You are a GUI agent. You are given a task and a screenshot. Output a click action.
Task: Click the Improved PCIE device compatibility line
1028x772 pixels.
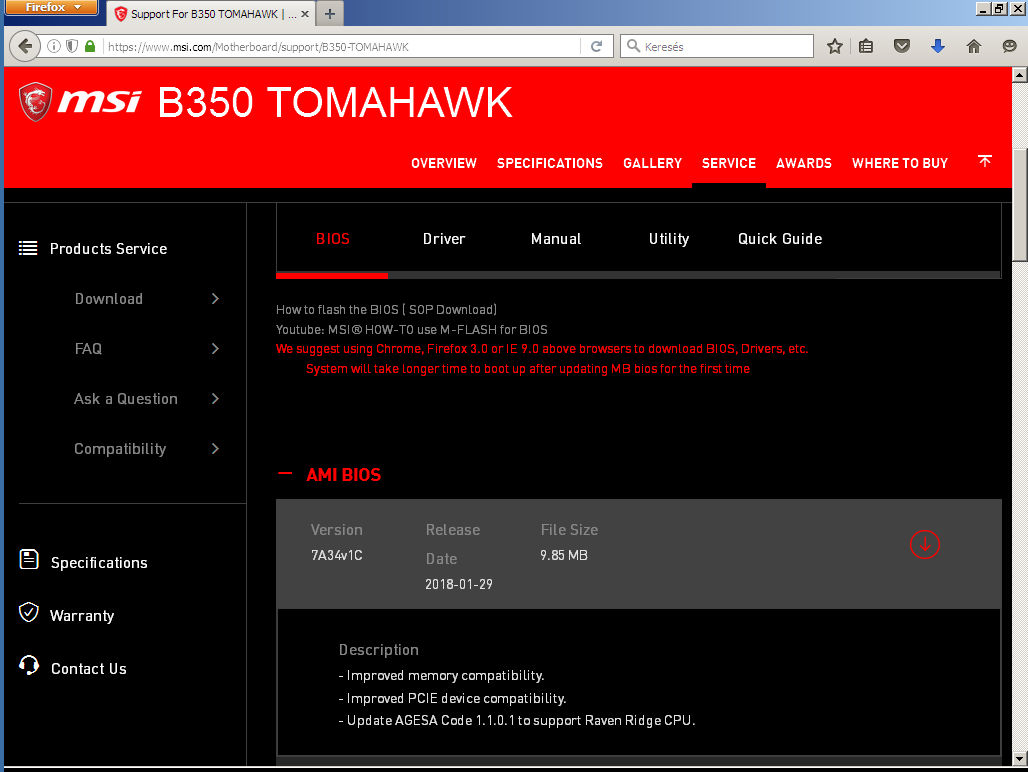point(452,698)
